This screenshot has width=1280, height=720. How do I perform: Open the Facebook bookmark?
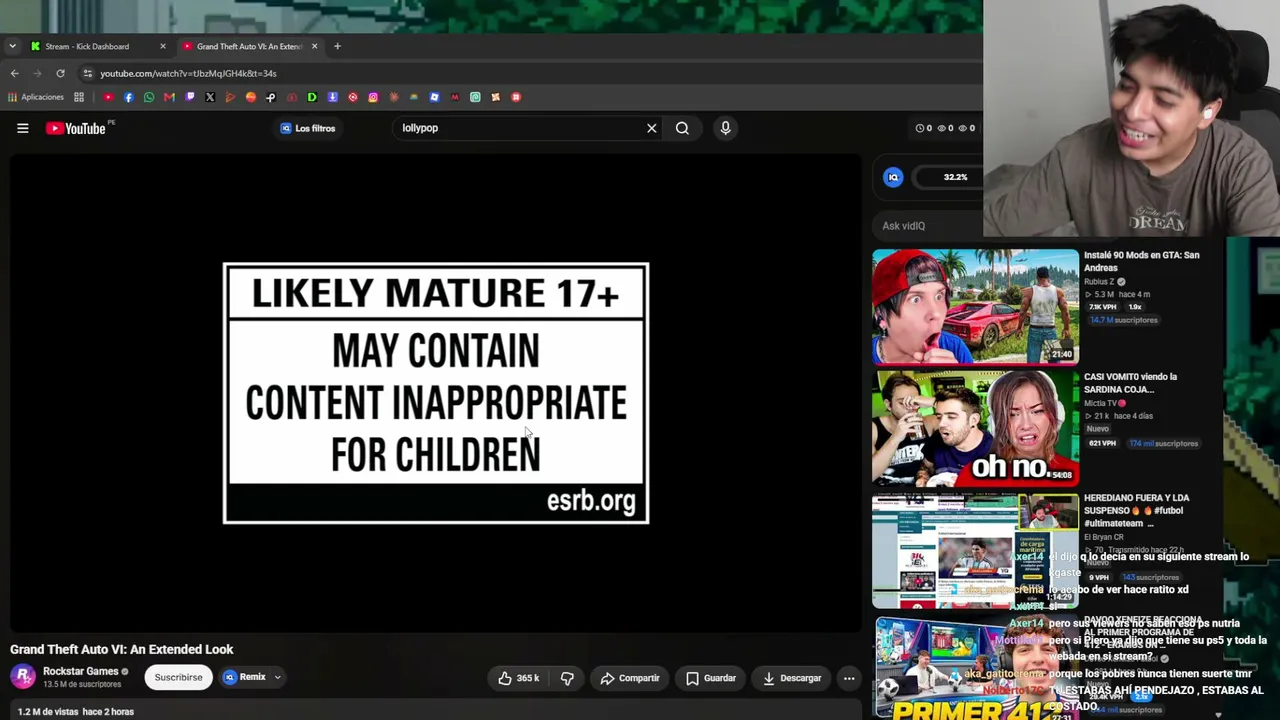point(128,97)
